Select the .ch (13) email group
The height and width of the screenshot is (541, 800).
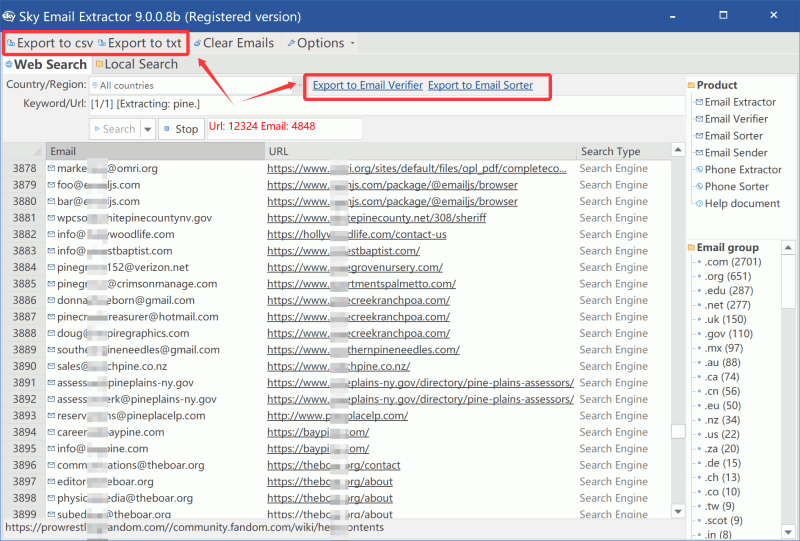tap(722, 477)
